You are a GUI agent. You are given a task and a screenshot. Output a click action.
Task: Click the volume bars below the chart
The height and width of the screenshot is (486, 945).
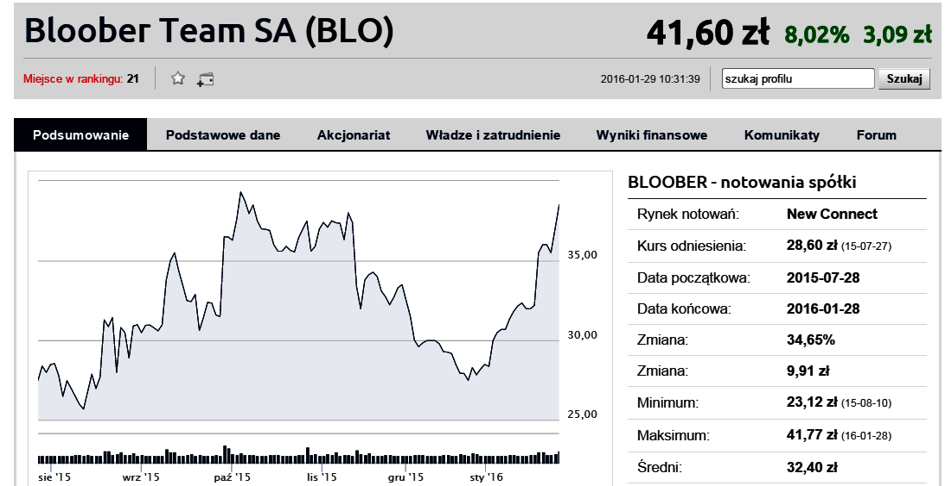pos(299,456)
